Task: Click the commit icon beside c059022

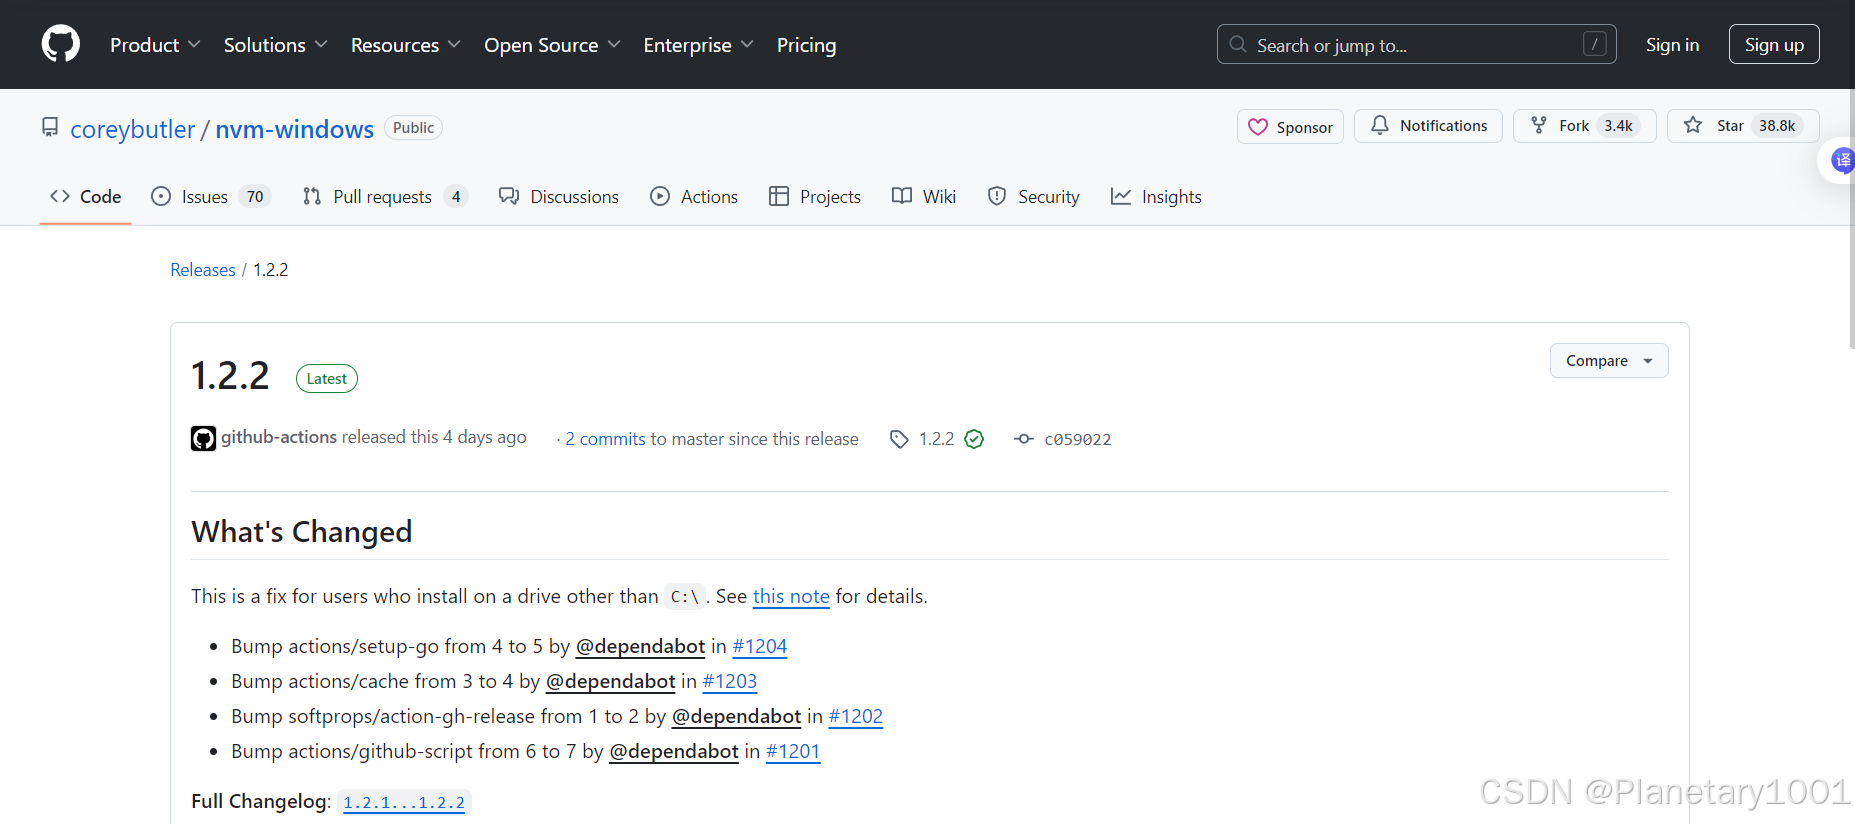Action: click(x=1024, y=439)
